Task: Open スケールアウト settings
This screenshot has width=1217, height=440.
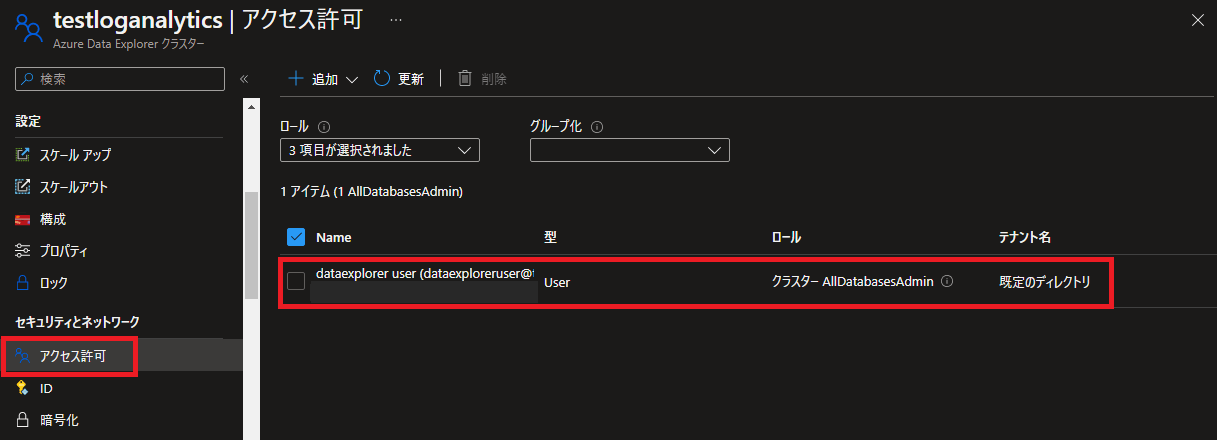Action: (x=62, y=187)
